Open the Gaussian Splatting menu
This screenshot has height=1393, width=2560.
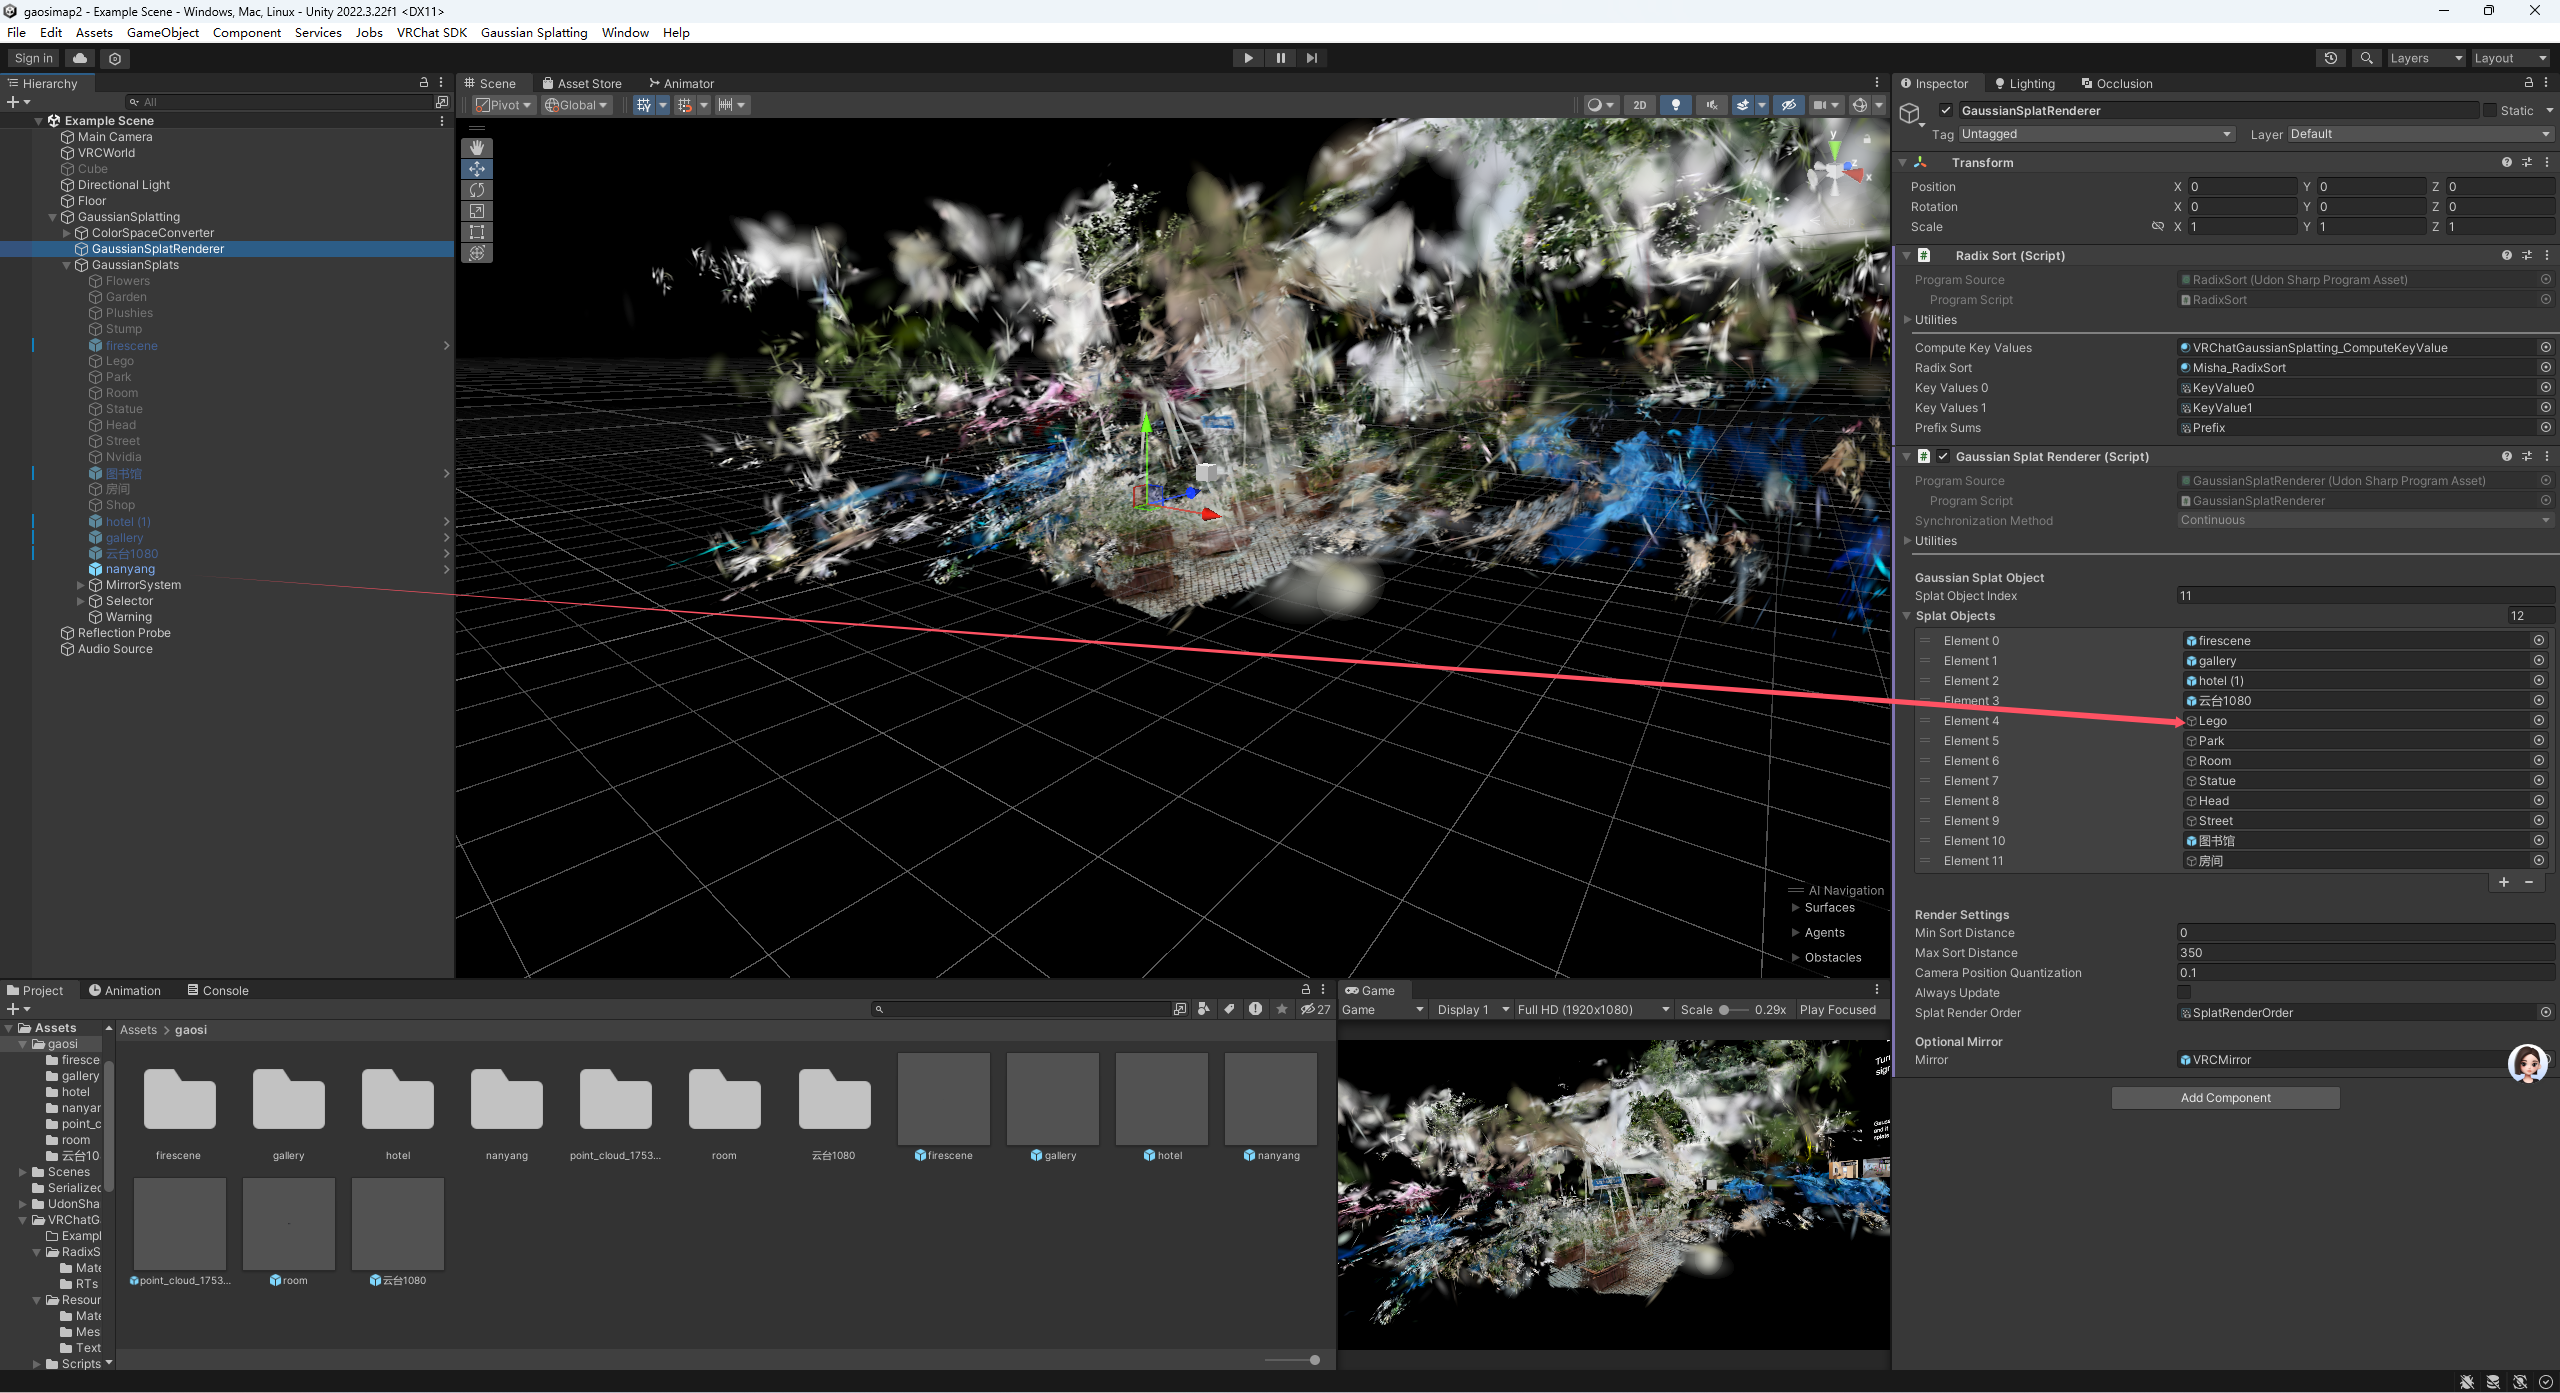click(534, 32)
